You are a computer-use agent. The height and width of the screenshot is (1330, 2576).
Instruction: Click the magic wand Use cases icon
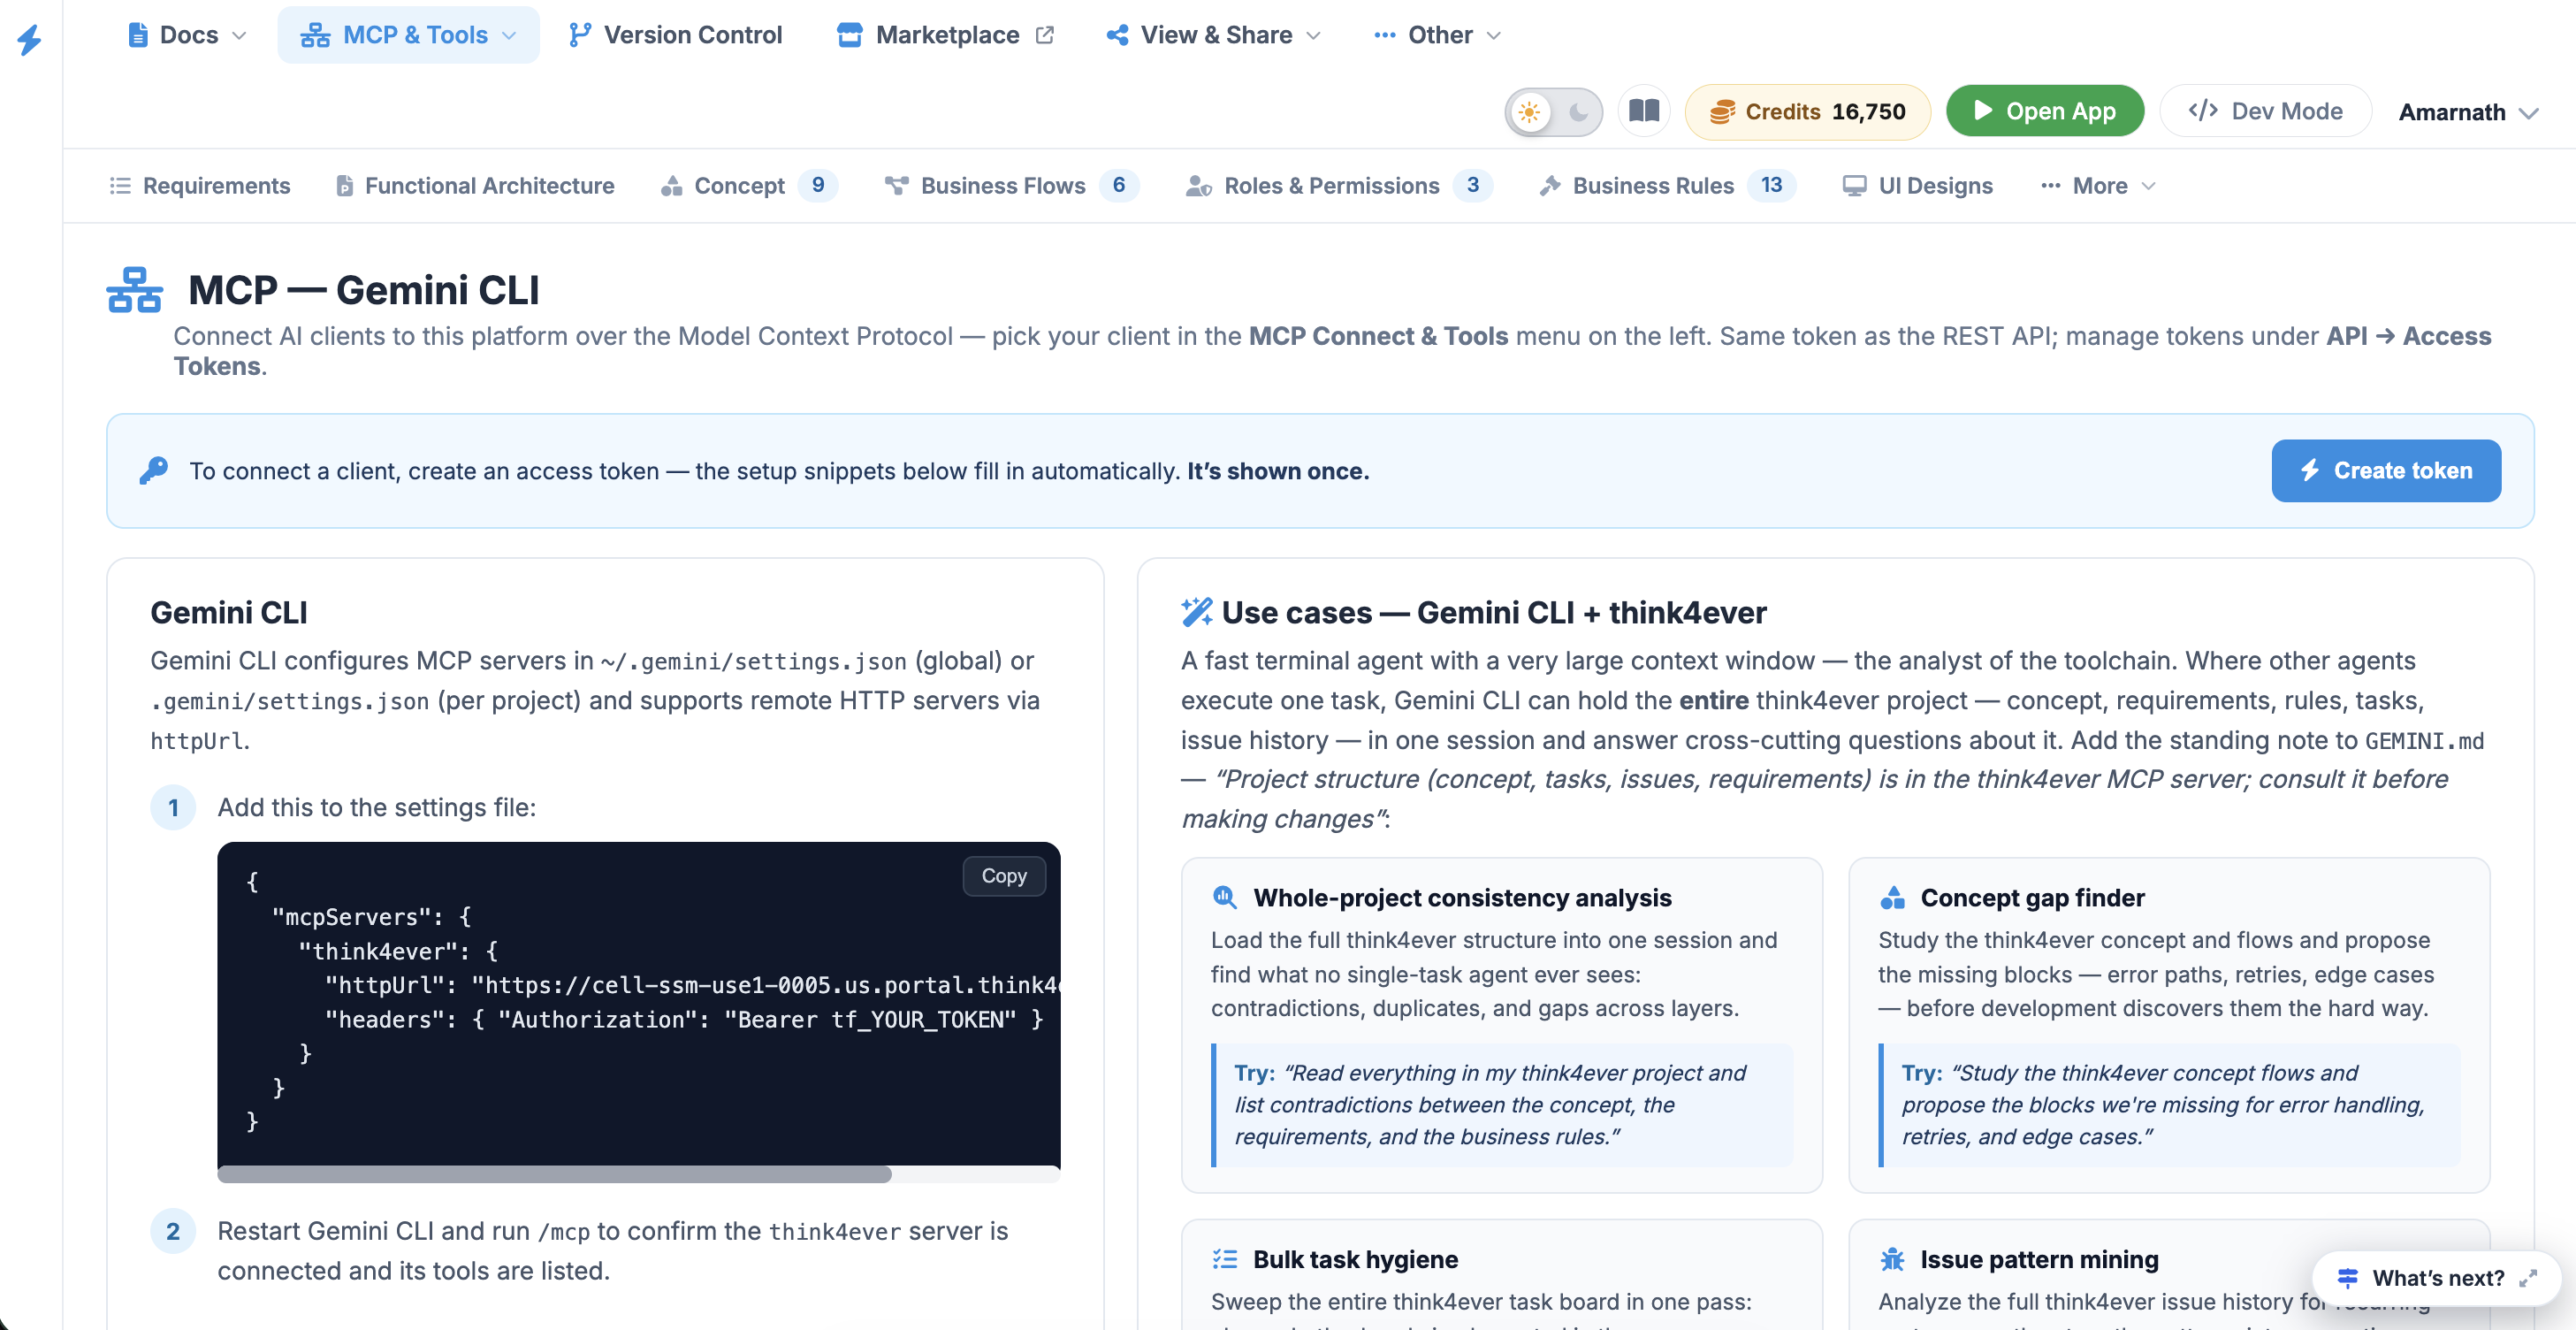pos(1197,612)
